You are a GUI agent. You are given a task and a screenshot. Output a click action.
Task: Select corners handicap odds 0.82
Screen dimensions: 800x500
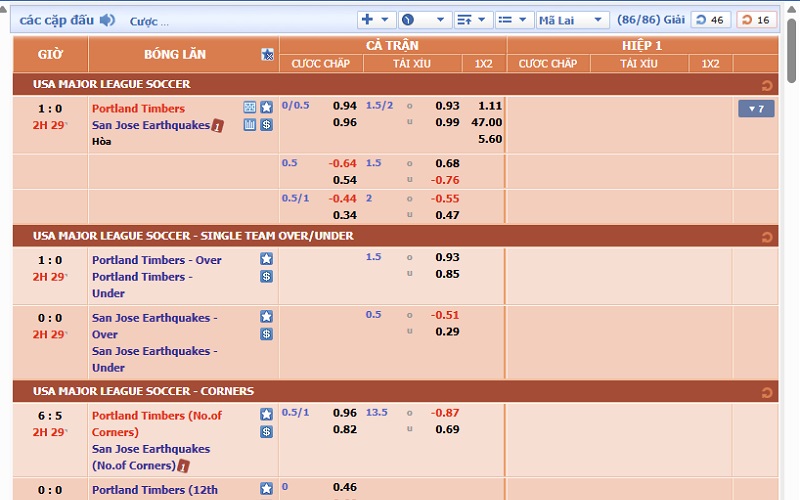[x=344, y=430]
